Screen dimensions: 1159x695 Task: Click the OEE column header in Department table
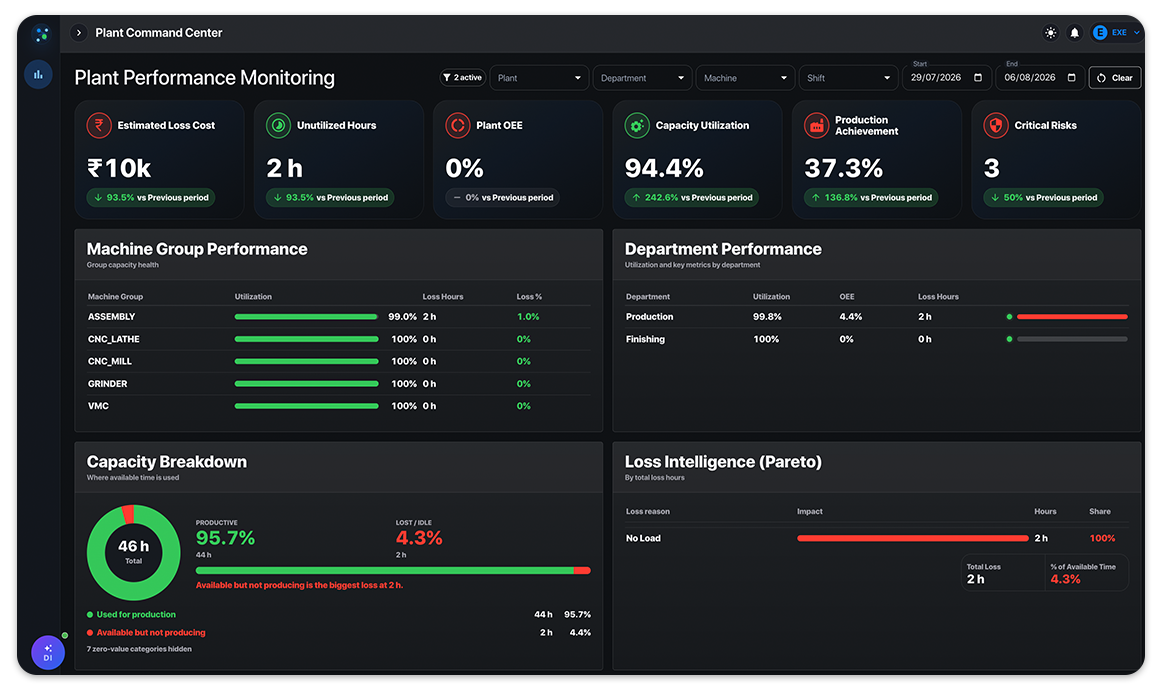tap(846, 296)
